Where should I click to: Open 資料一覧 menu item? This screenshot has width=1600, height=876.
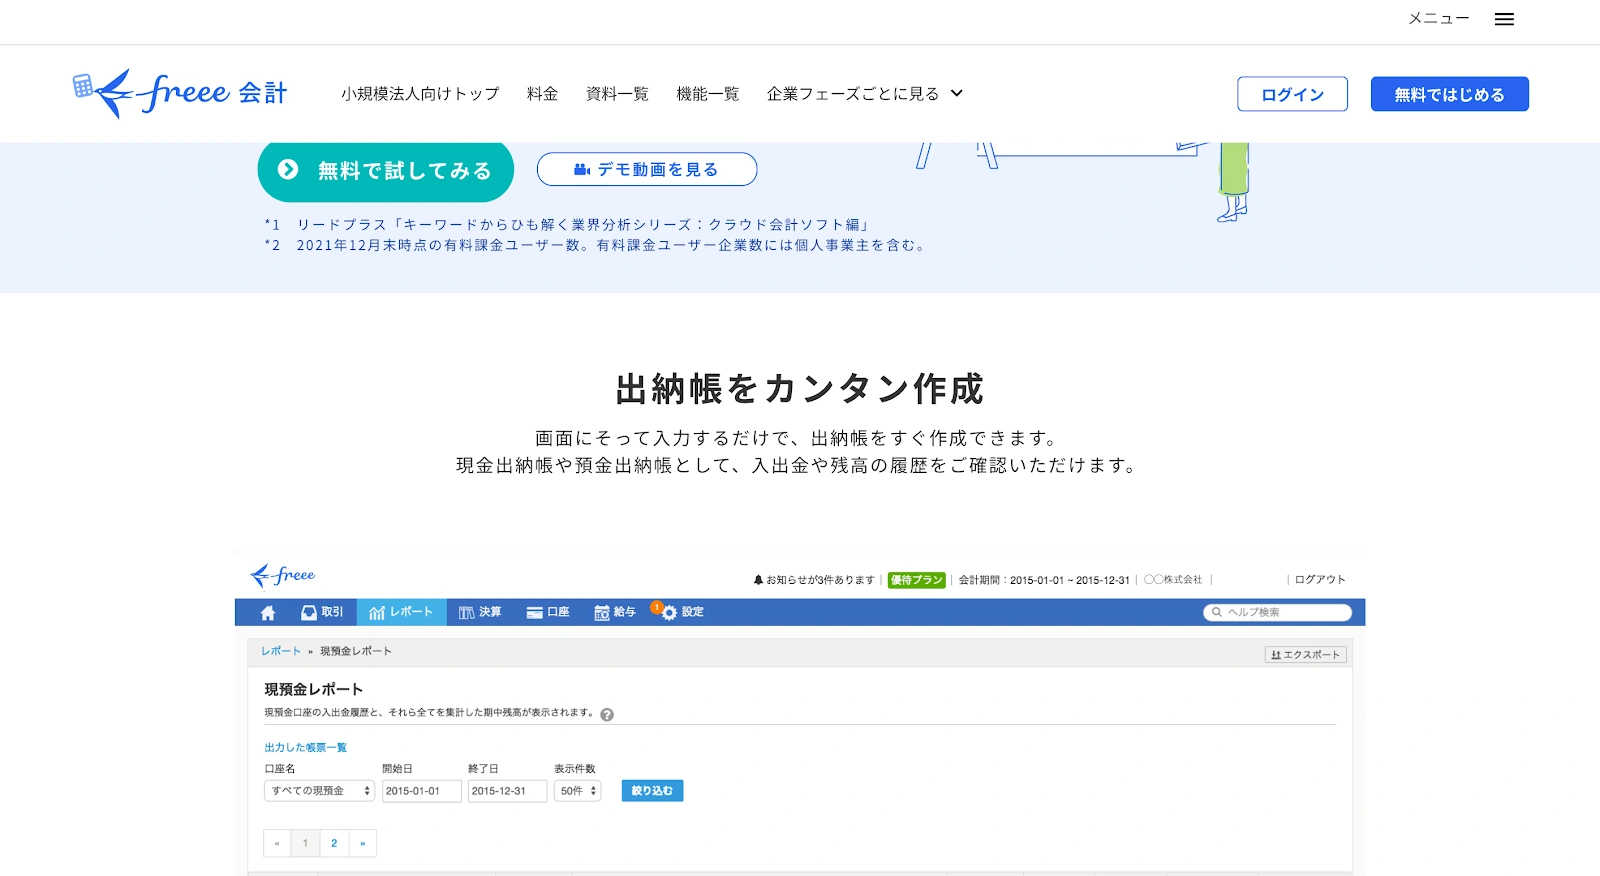click(x=617, y=94)
